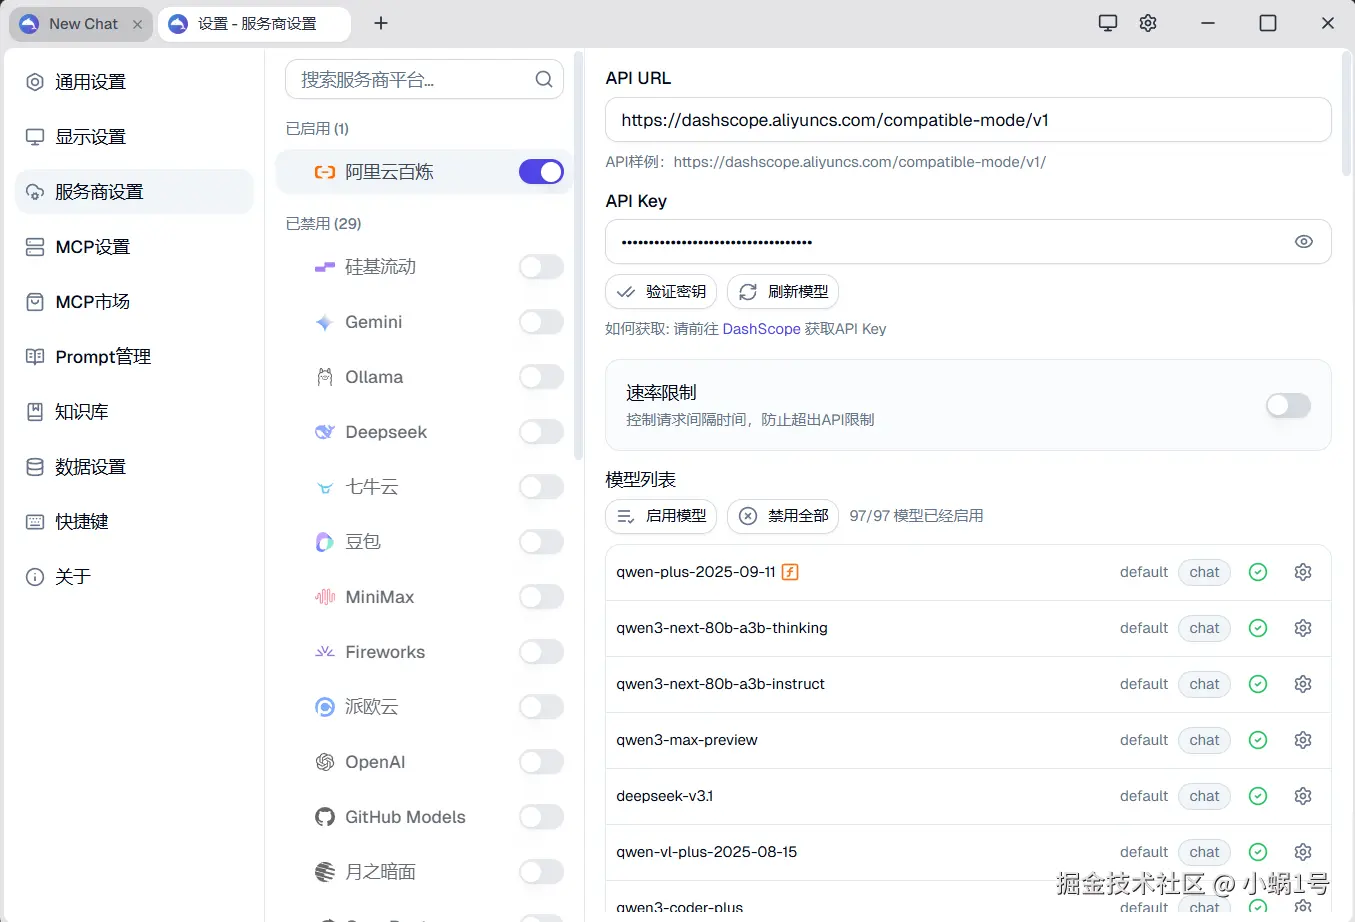Open settings gear for qwen-plus-2025-09-11

click(x=1303, y=572)
